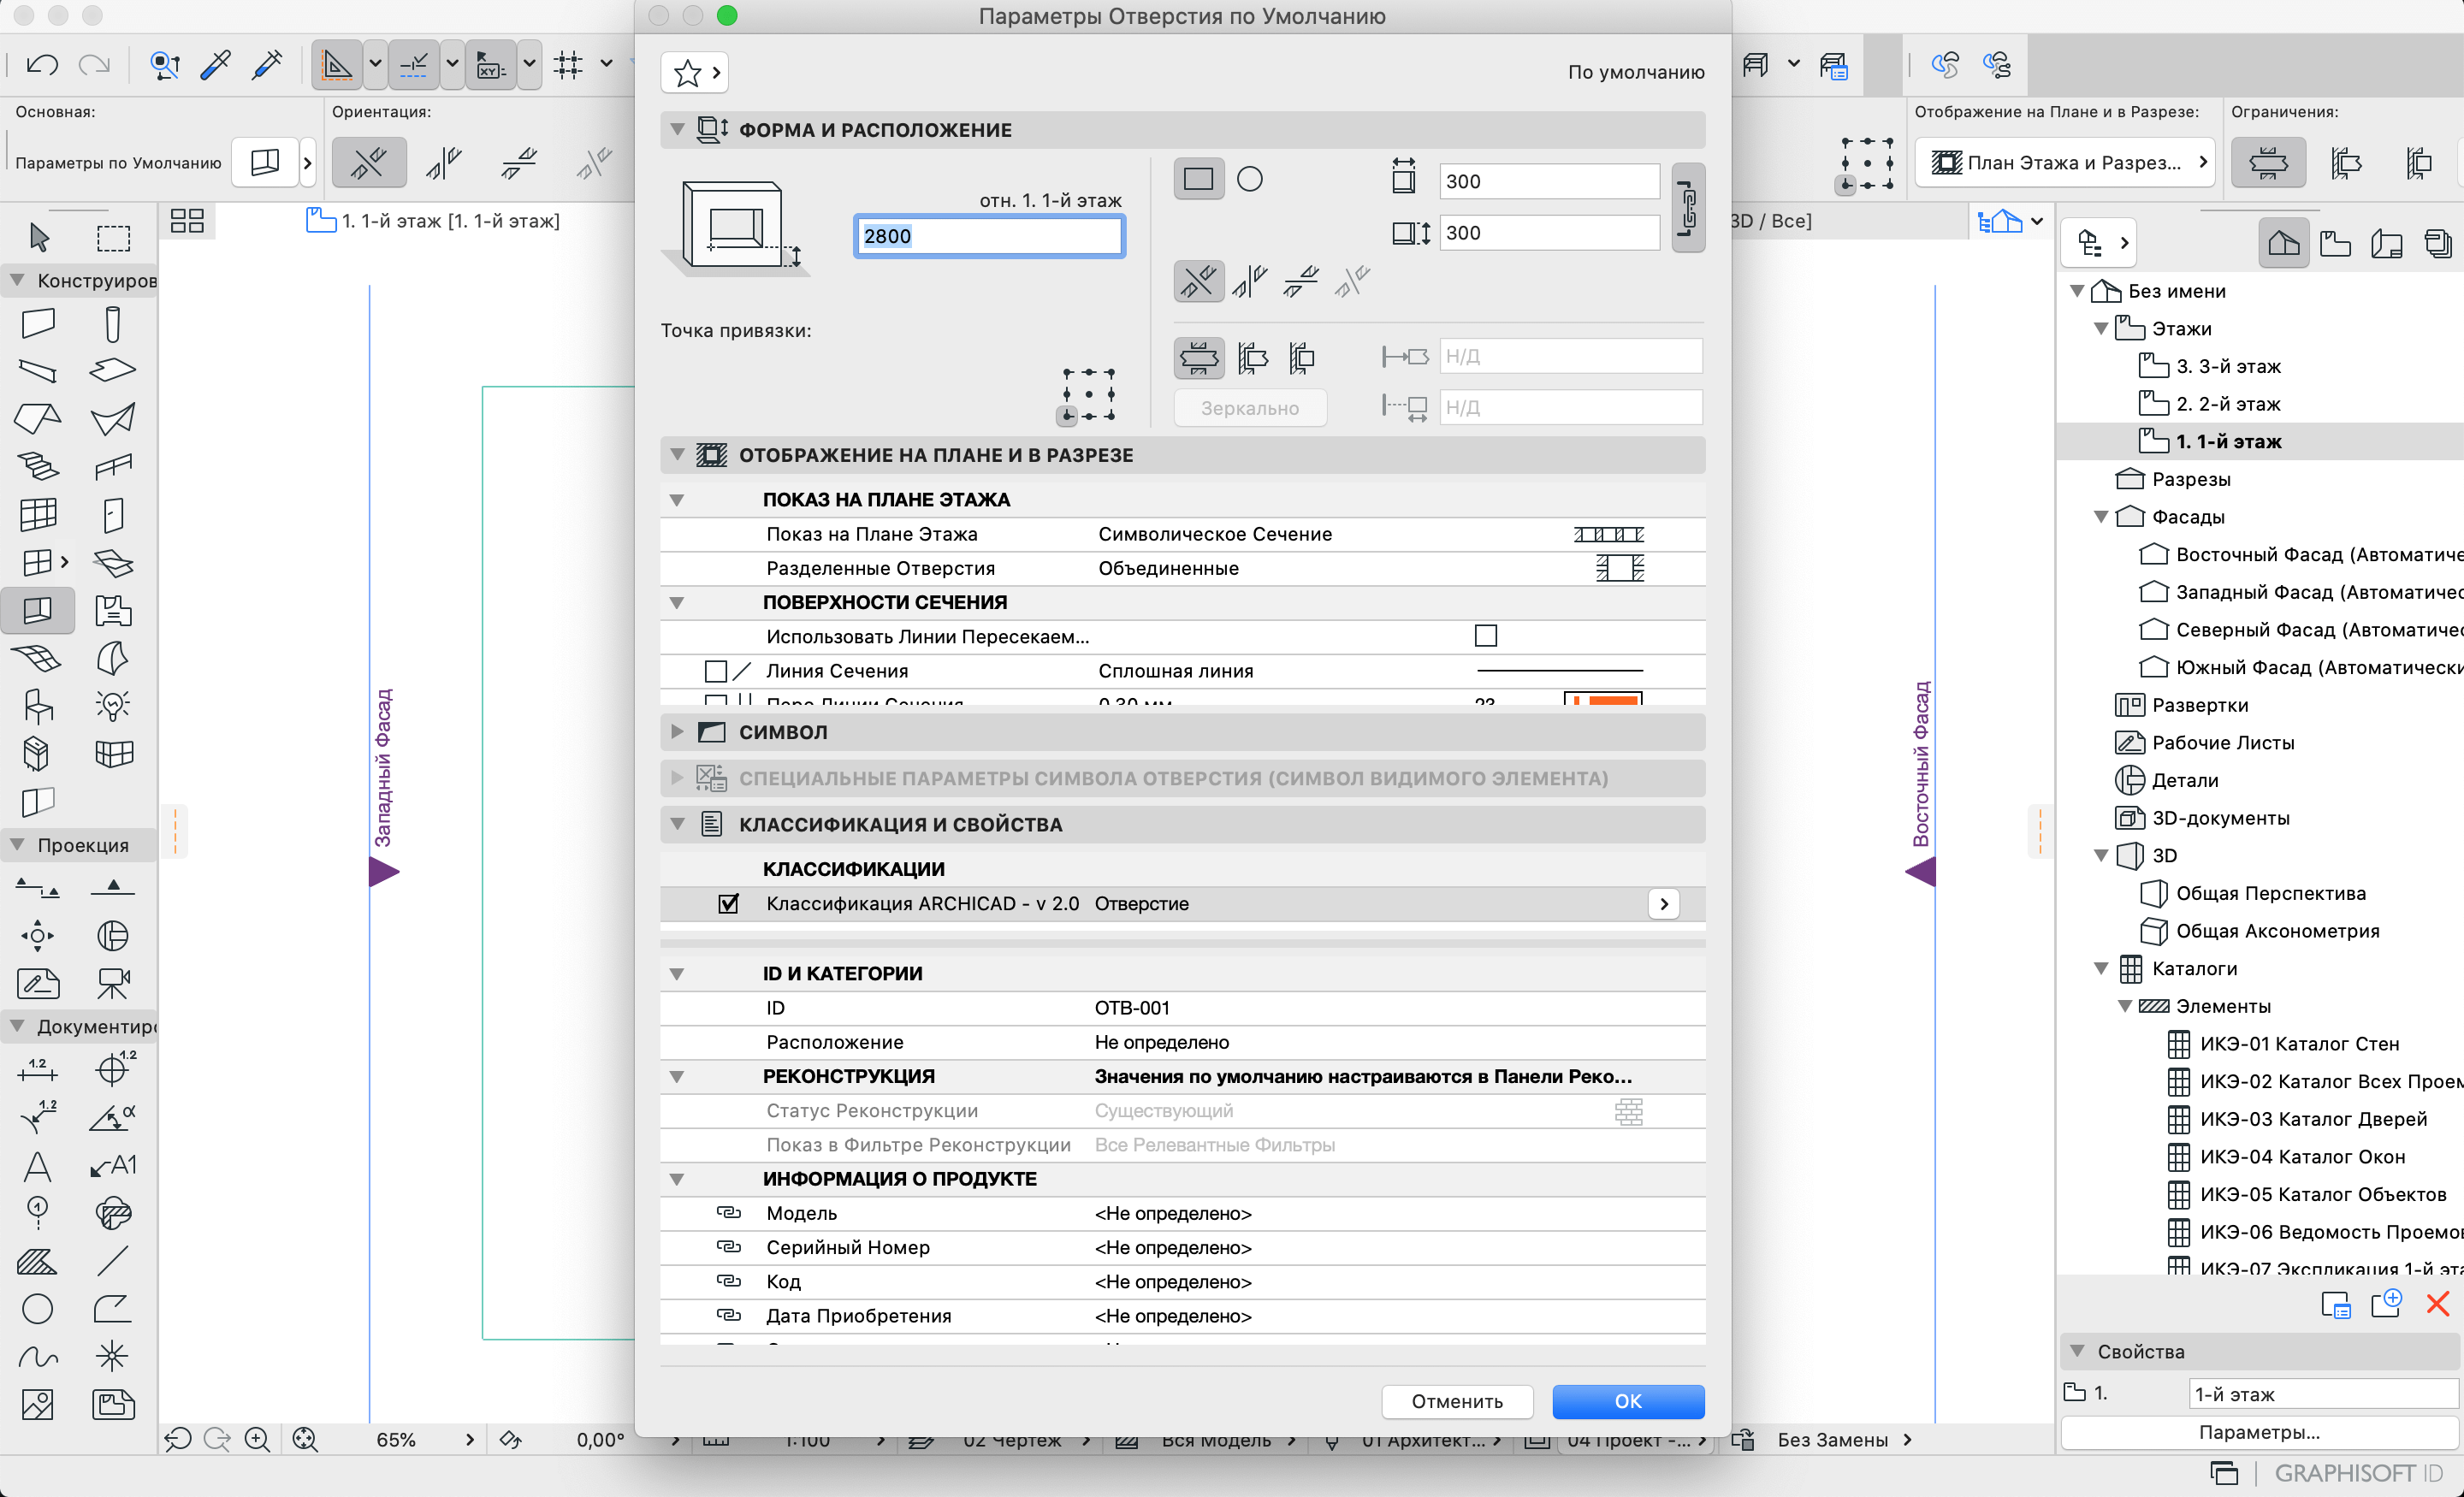
Task: Select the Wall tool in toolbox
Action: click(x=38, y=323)
